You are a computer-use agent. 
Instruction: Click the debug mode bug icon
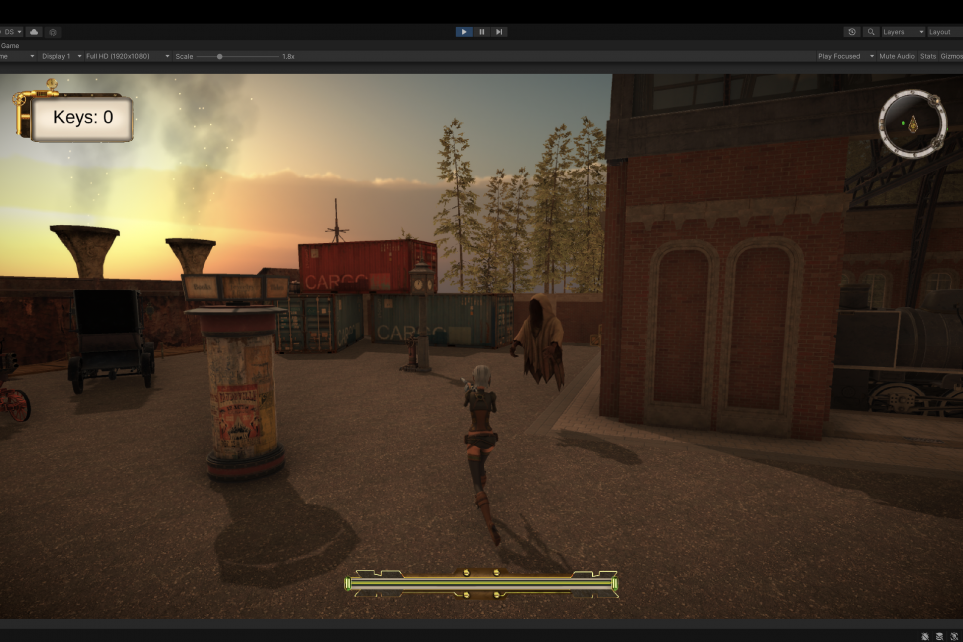click(x=924, y=636)
